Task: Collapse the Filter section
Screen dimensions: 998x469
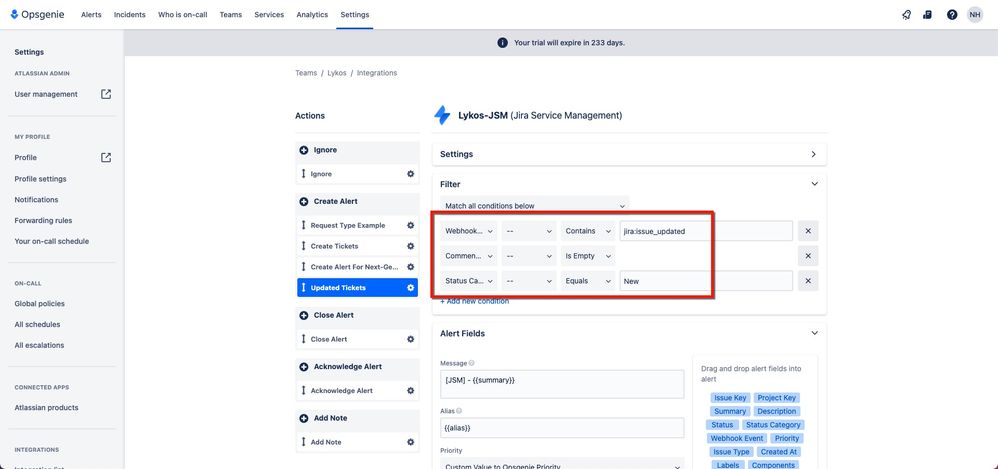Action: pos(814,184)
